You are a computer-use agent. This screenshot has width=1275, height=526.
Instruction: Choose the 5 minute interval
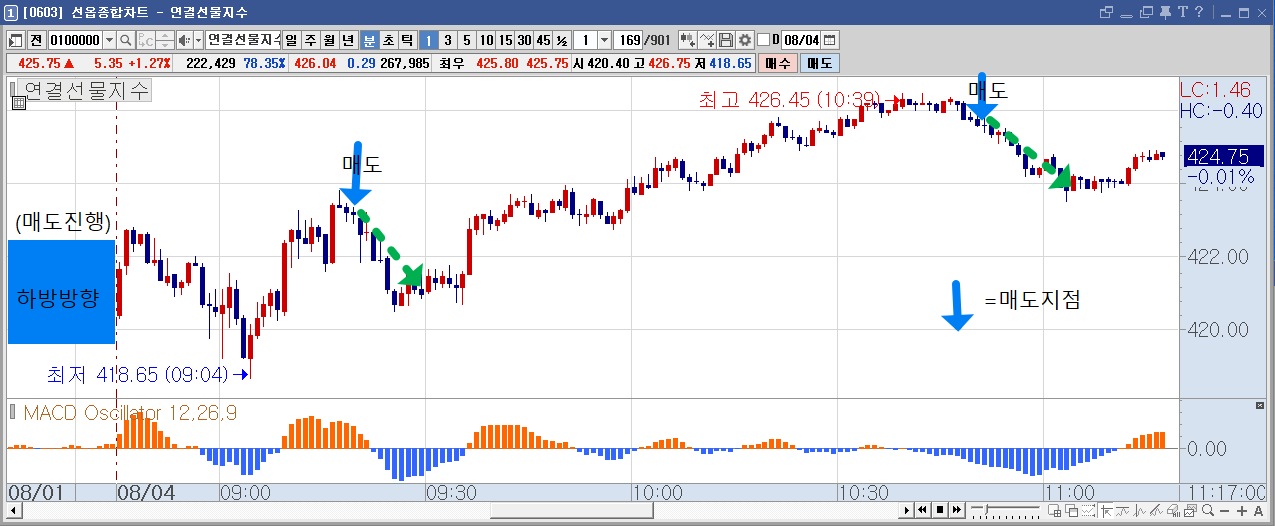[x=467, y=40]
